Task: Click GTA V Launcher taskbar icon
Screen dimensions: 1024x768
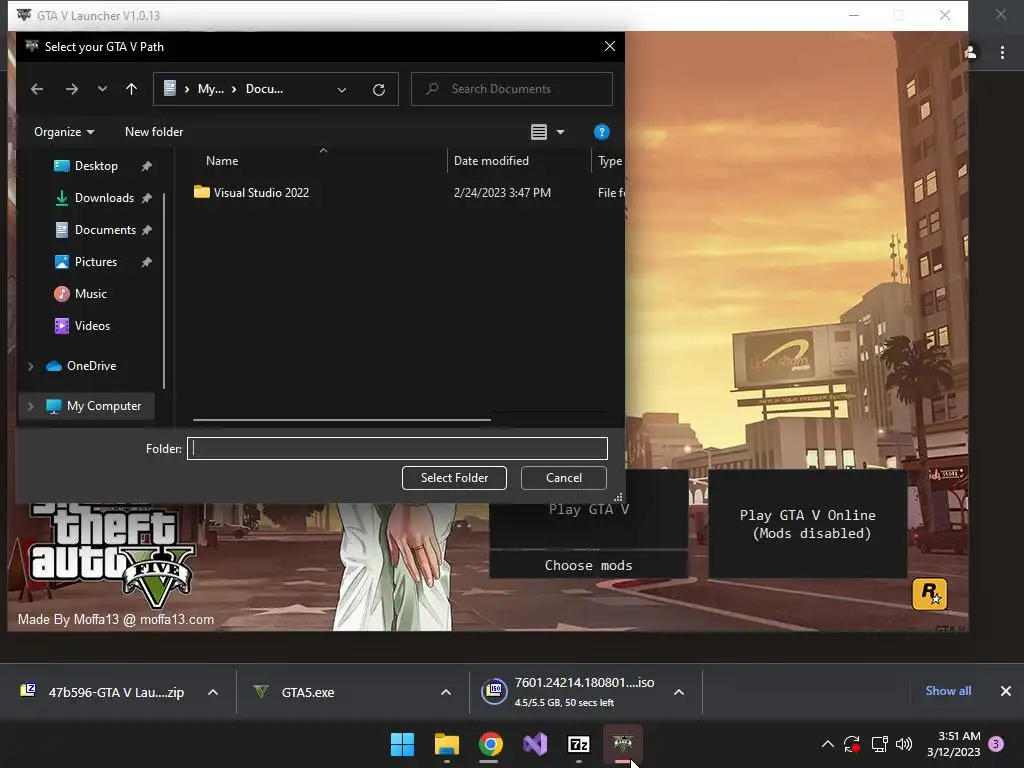Action: tap(623, 744)
